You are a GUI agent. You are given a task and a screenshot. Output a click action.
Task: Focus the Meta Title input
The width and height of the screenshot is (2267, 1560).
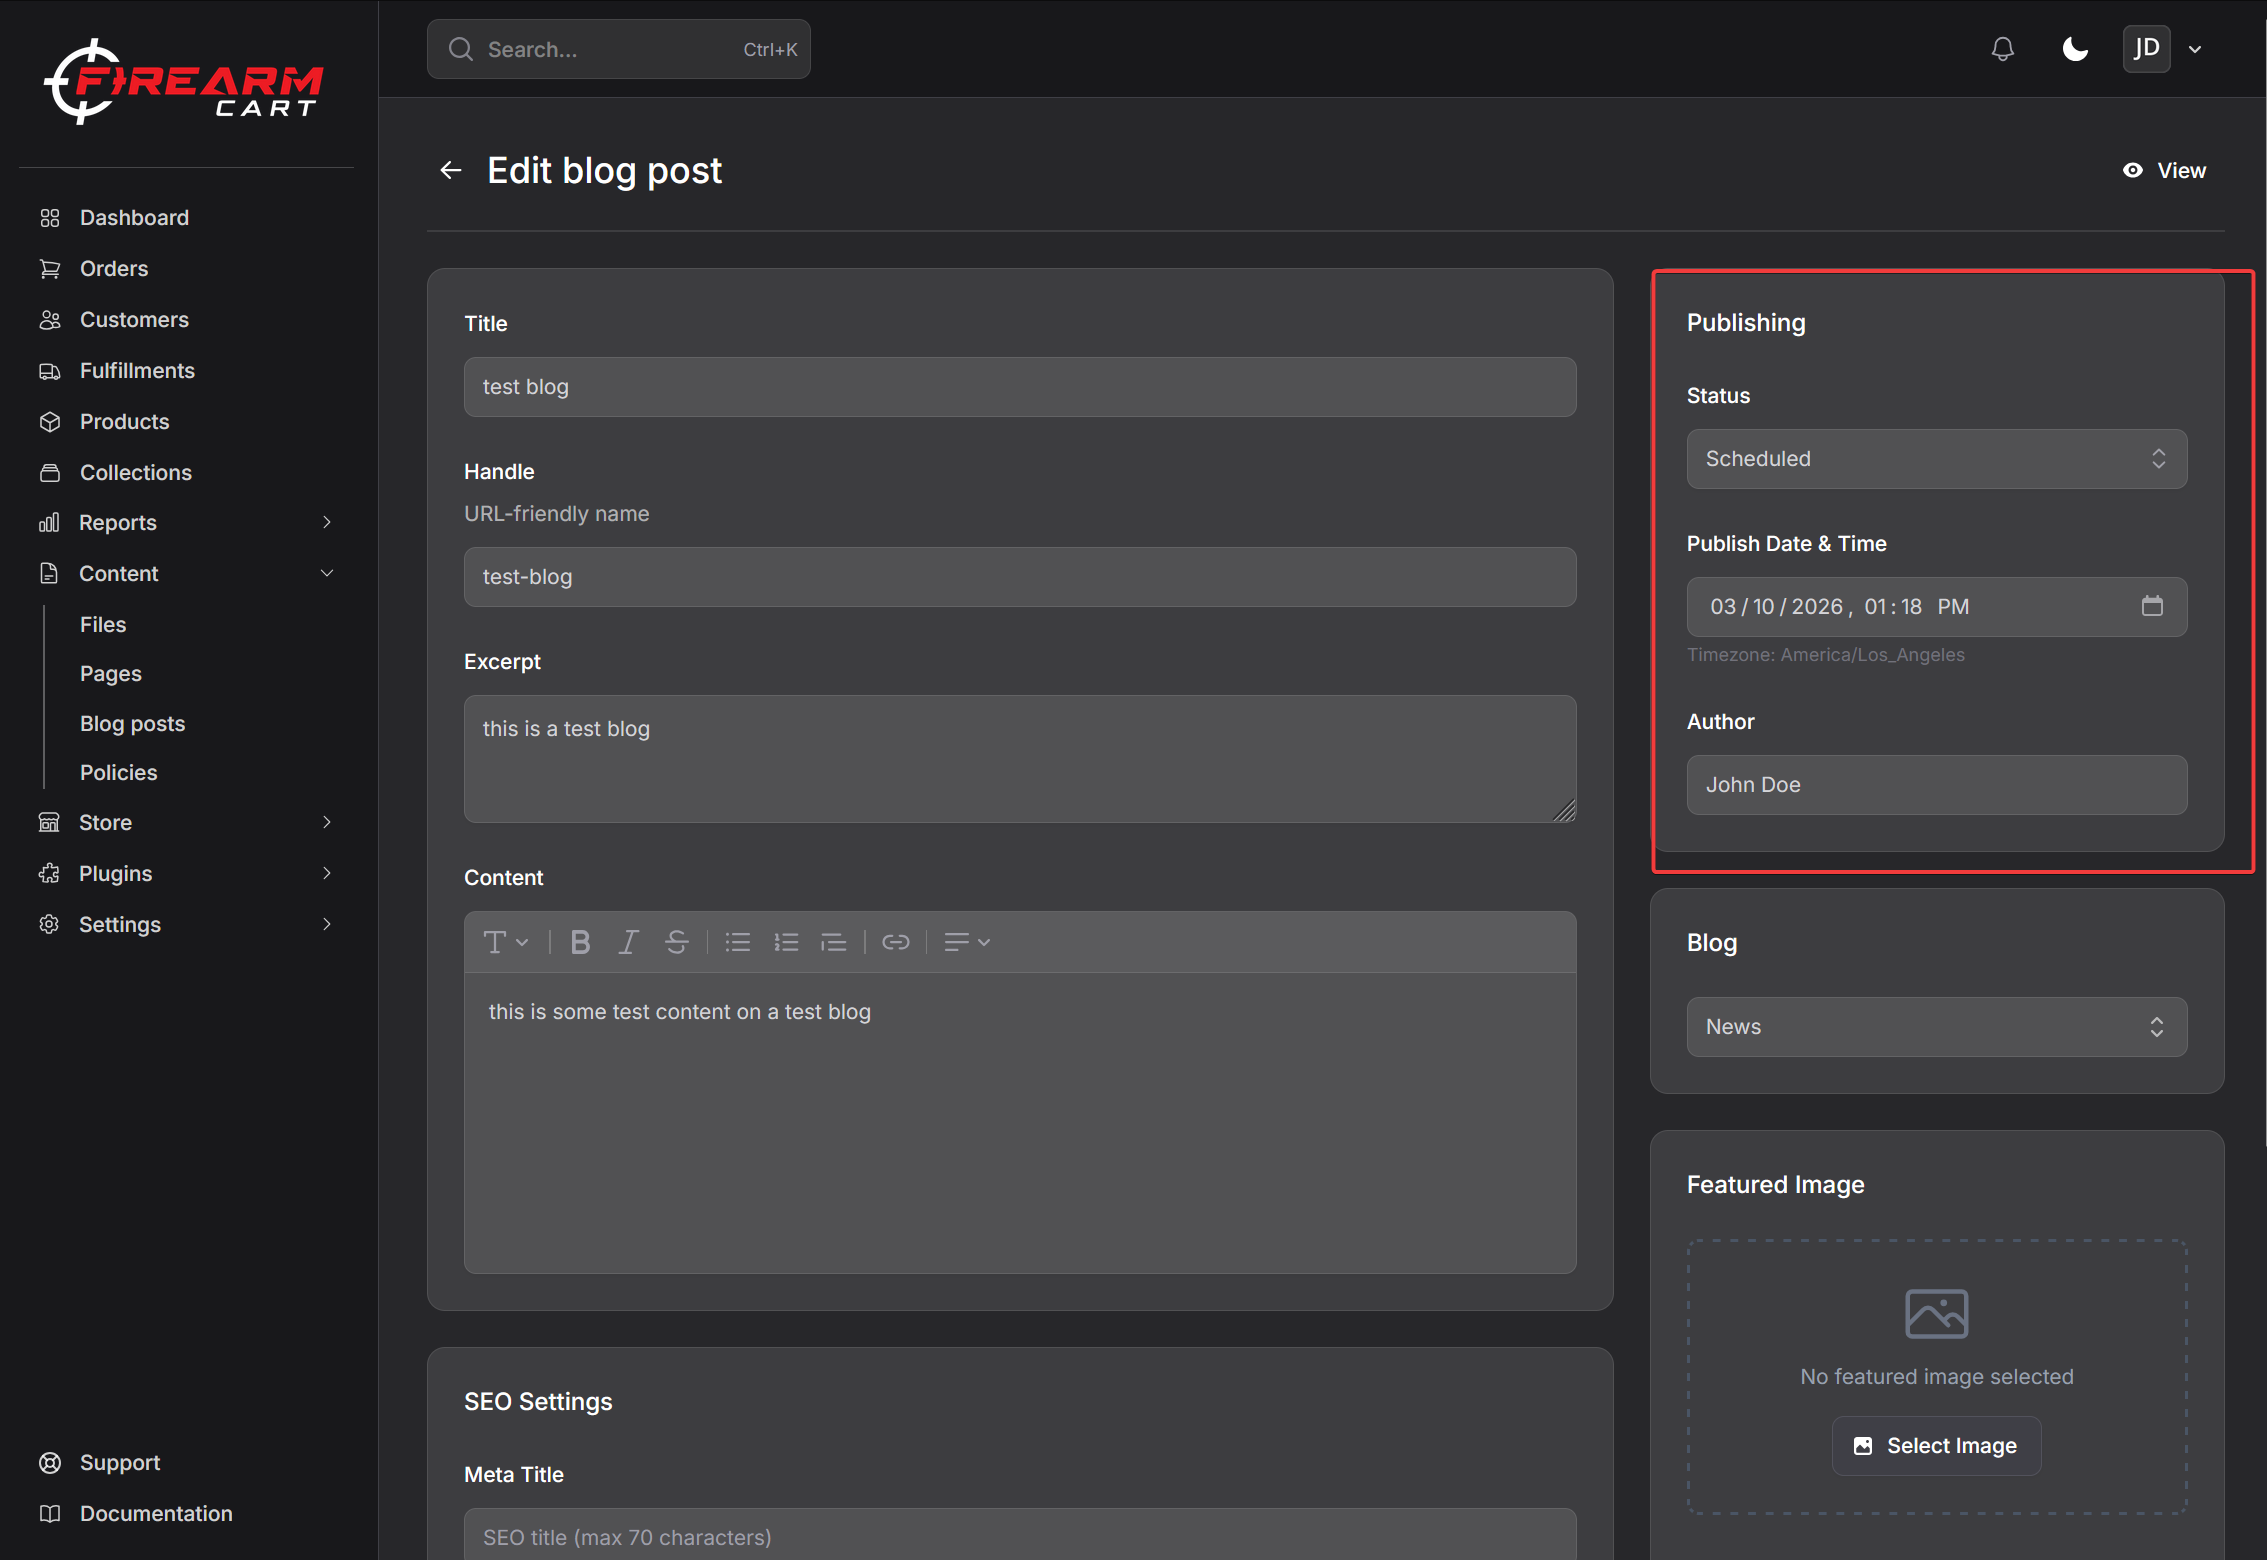coord(1020,1535)
